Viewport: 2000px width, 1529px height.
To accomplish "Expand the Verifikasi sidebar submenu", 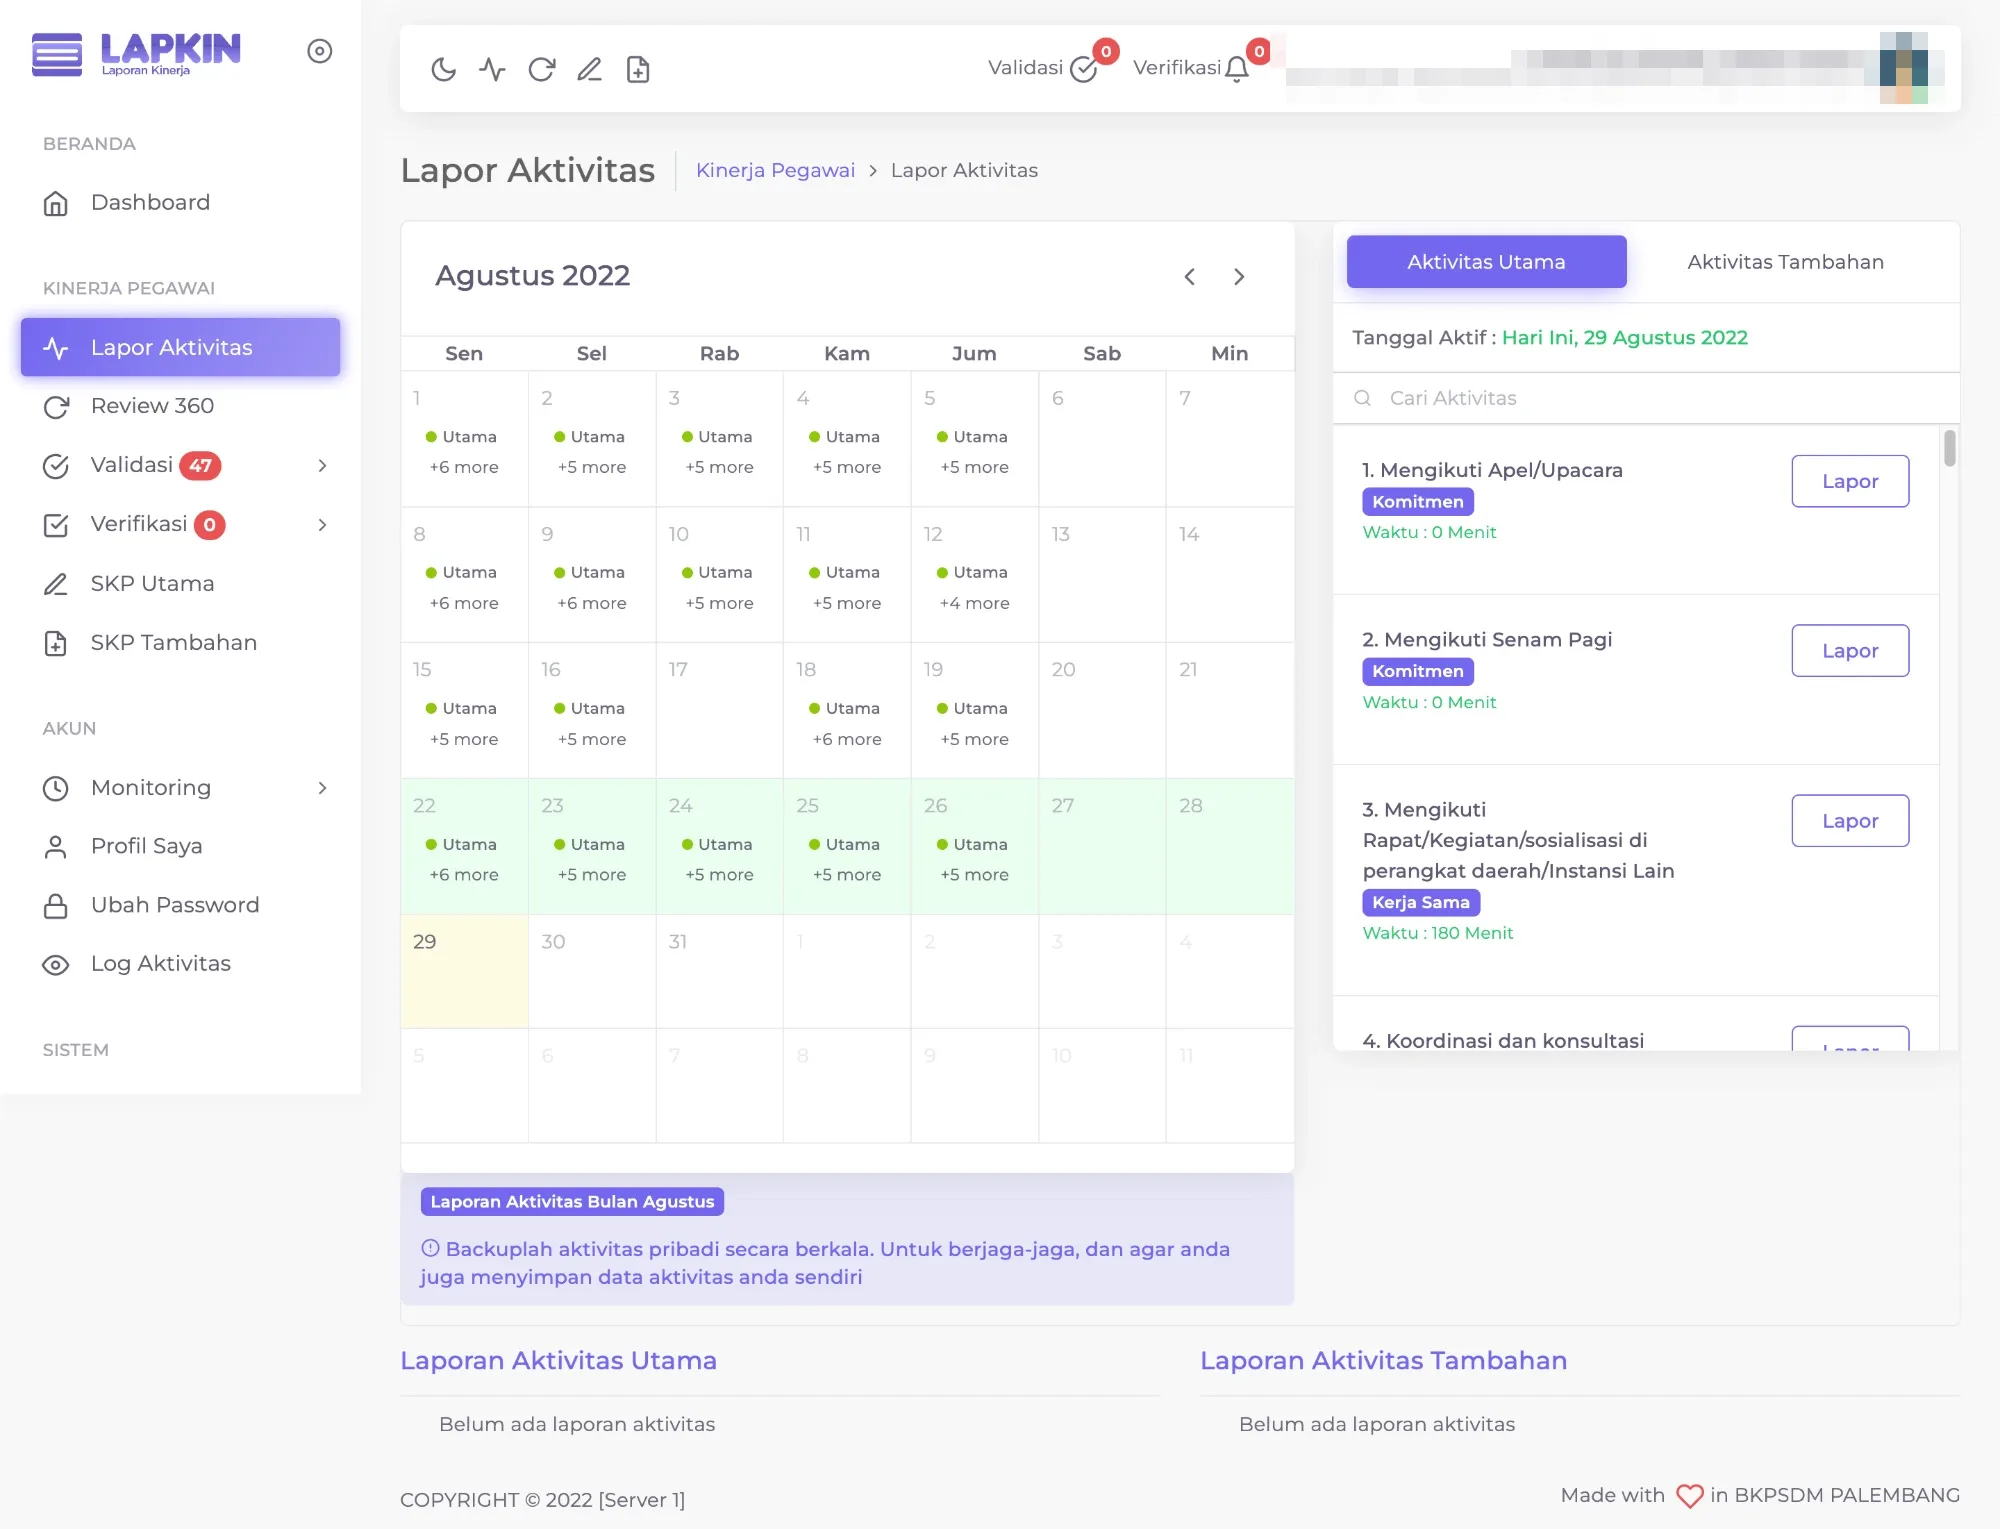I will tap(180, 524).
